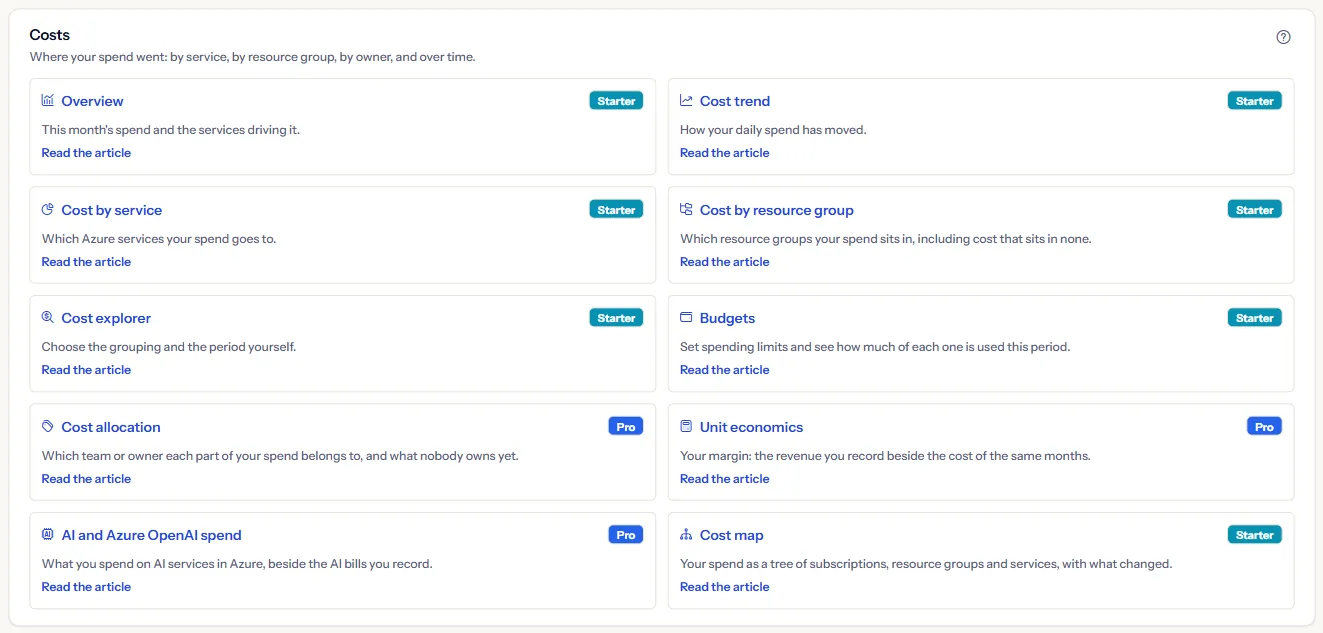Open the Cost by service title link
The image size is (1323, 633).
point(111,210)
